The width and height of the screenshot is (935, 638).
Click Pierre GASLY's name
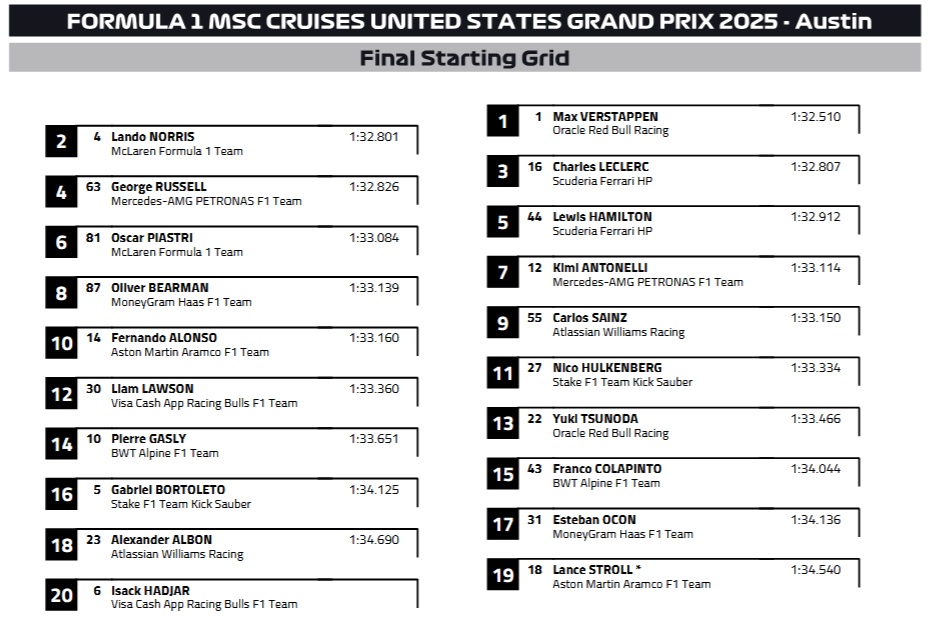click(148, 438)
